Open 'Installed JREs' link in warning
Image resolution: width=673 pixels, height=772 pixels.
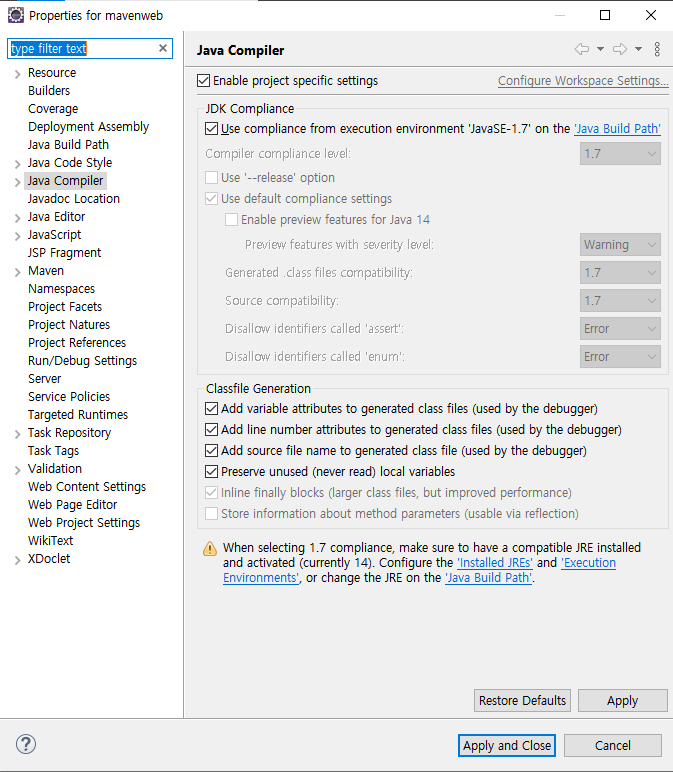[495, 563]
